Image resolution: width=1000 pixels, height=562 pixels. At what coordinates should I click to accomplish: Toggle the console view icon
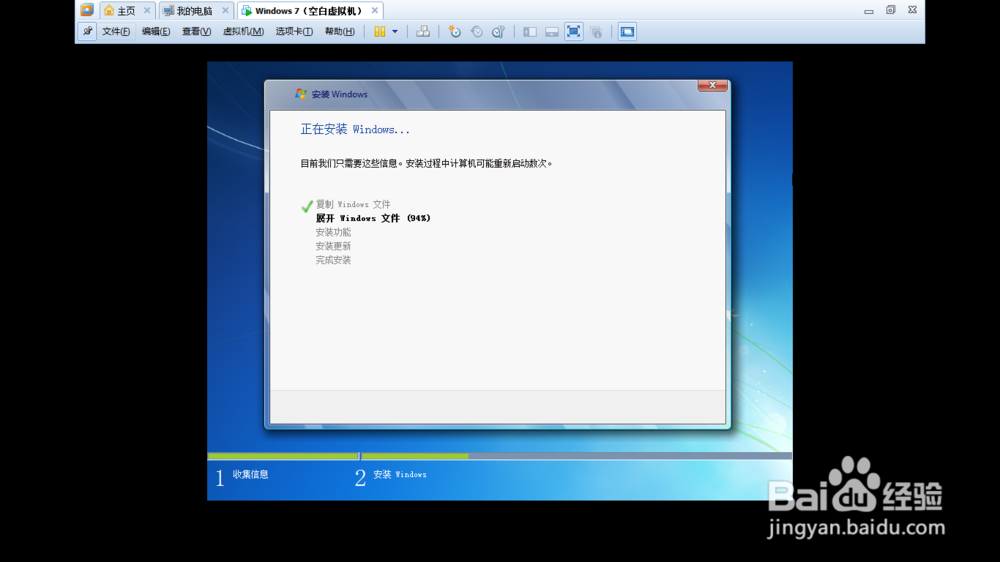pos(627,31)
